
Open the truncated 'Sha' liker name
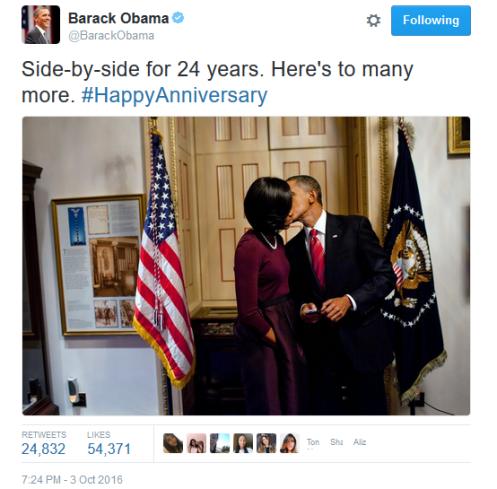click(x=336, y=442)
